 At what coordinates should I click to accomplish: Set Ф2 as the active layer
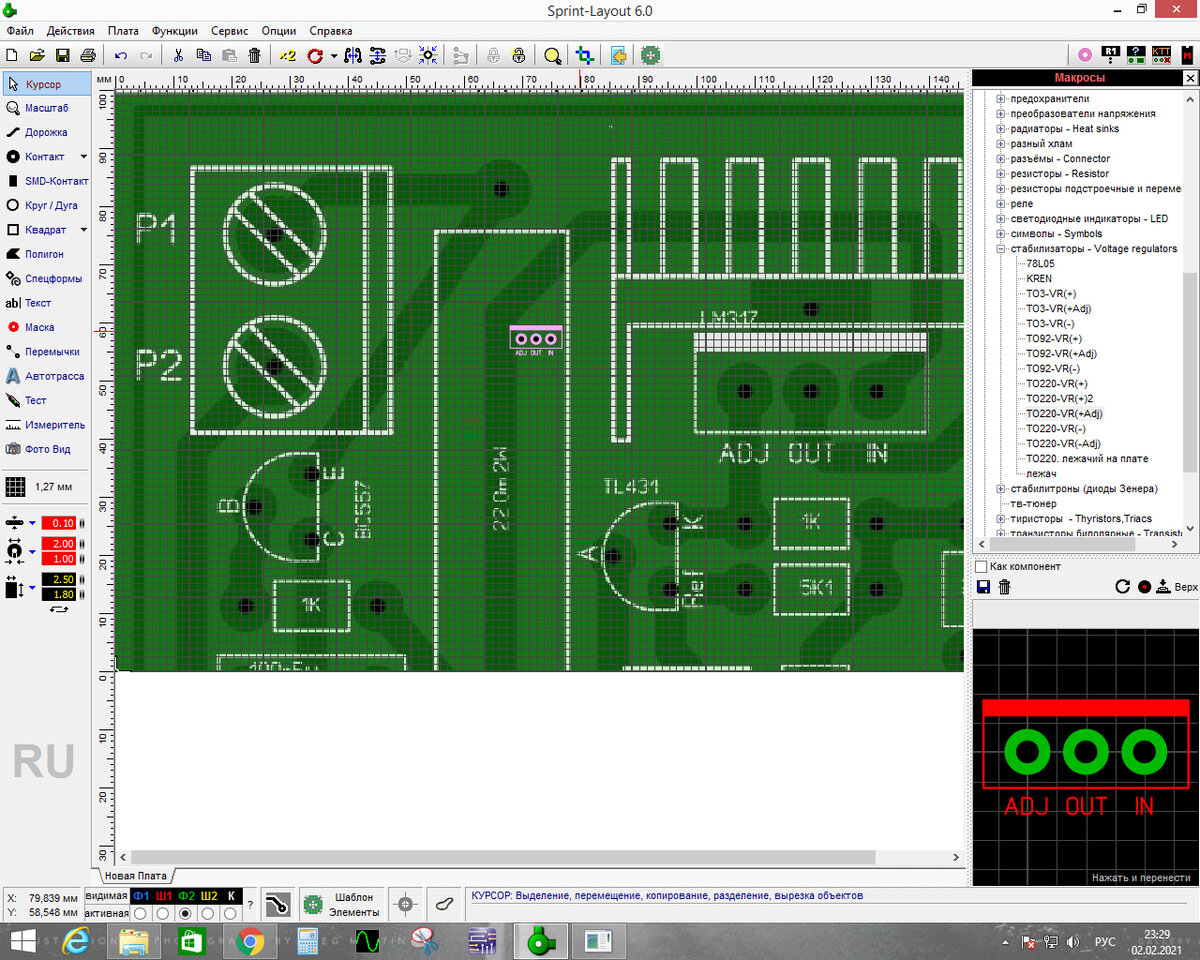[x=185, y=914]
